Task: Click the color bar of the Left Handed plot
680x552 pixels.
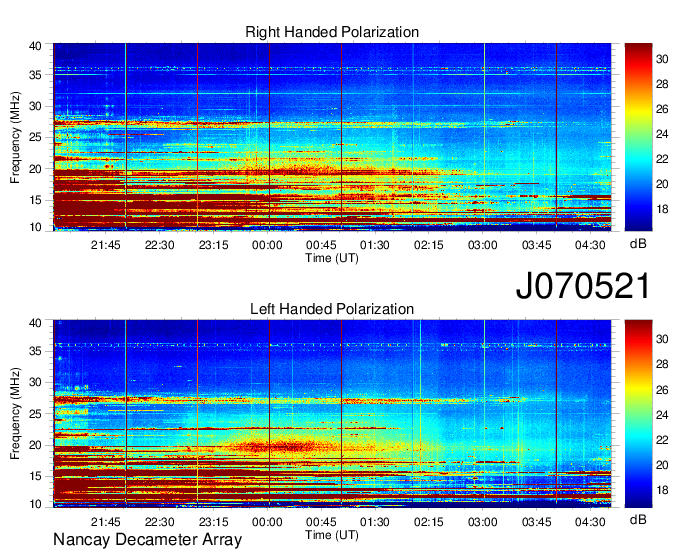Action: tap(638, 414)
